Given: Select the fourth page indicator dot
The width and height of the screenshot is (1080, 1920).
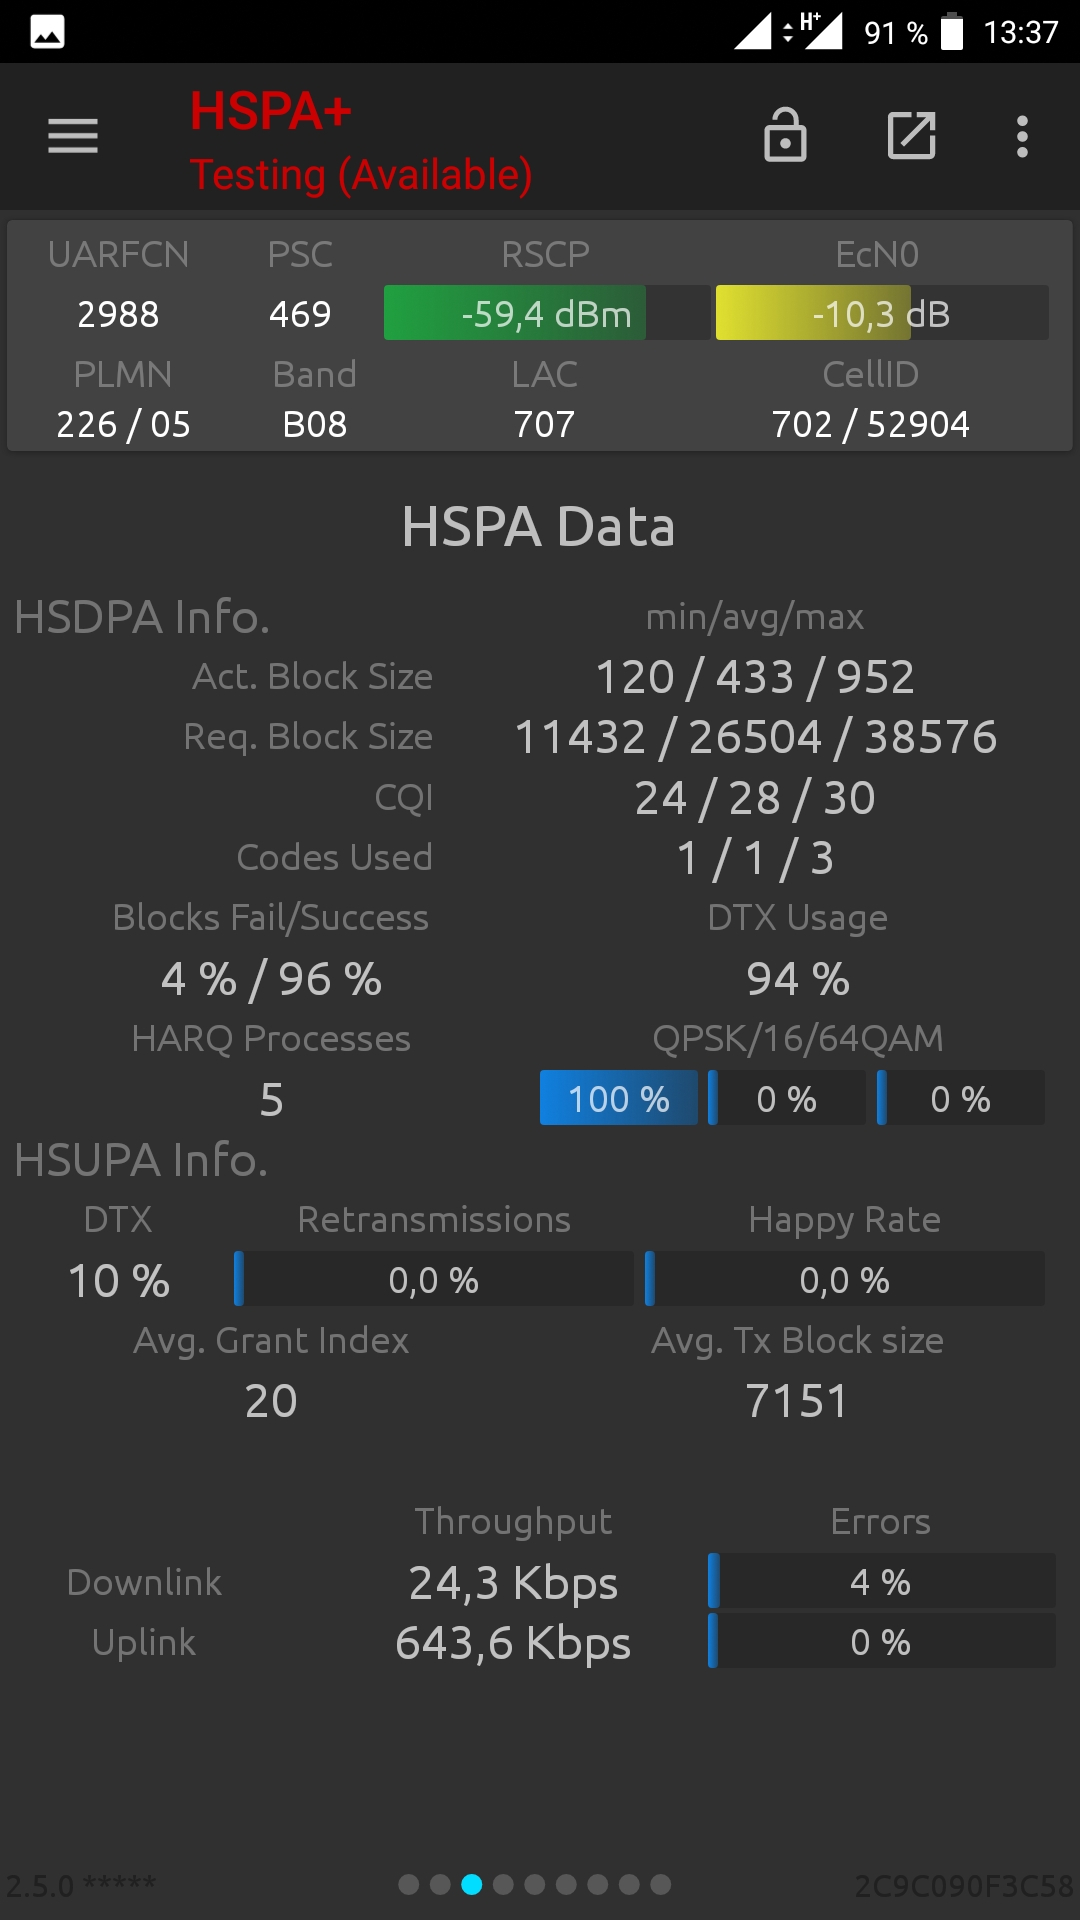Looking at the screenshot, I should click(x=503, y=1885).
